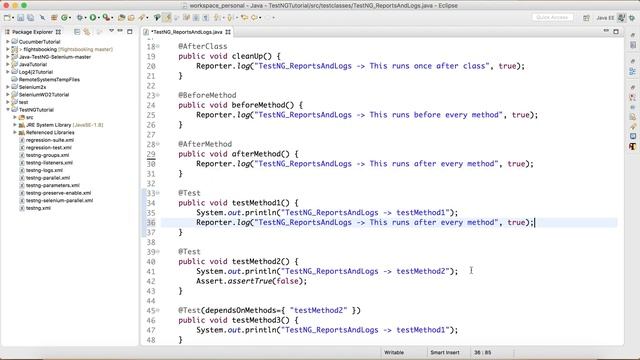This screenshot has height=360, width=640.
Task: Click line number 29 quick-fix marker
Action: [x=151, y=154]
